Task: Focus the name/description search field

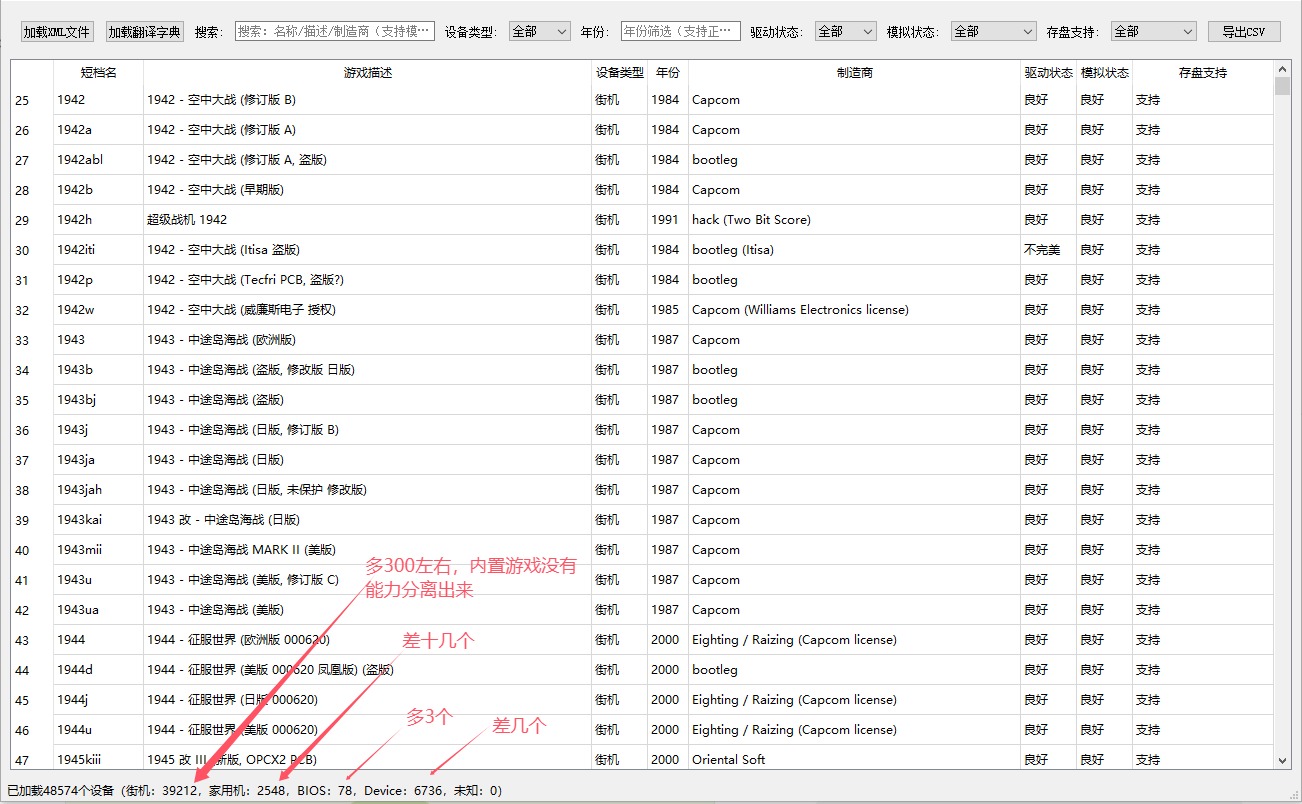Action: click(x=335, y=32)
